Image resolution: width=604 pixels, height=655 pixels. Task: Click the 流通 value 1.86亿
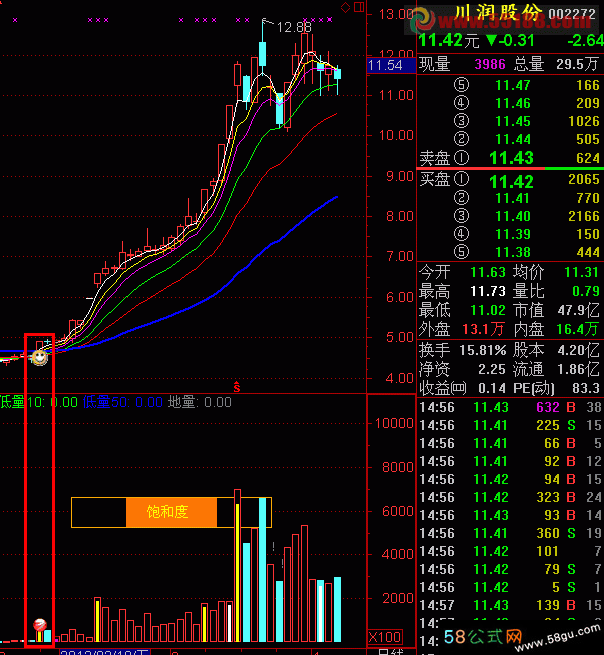[578, 369]
